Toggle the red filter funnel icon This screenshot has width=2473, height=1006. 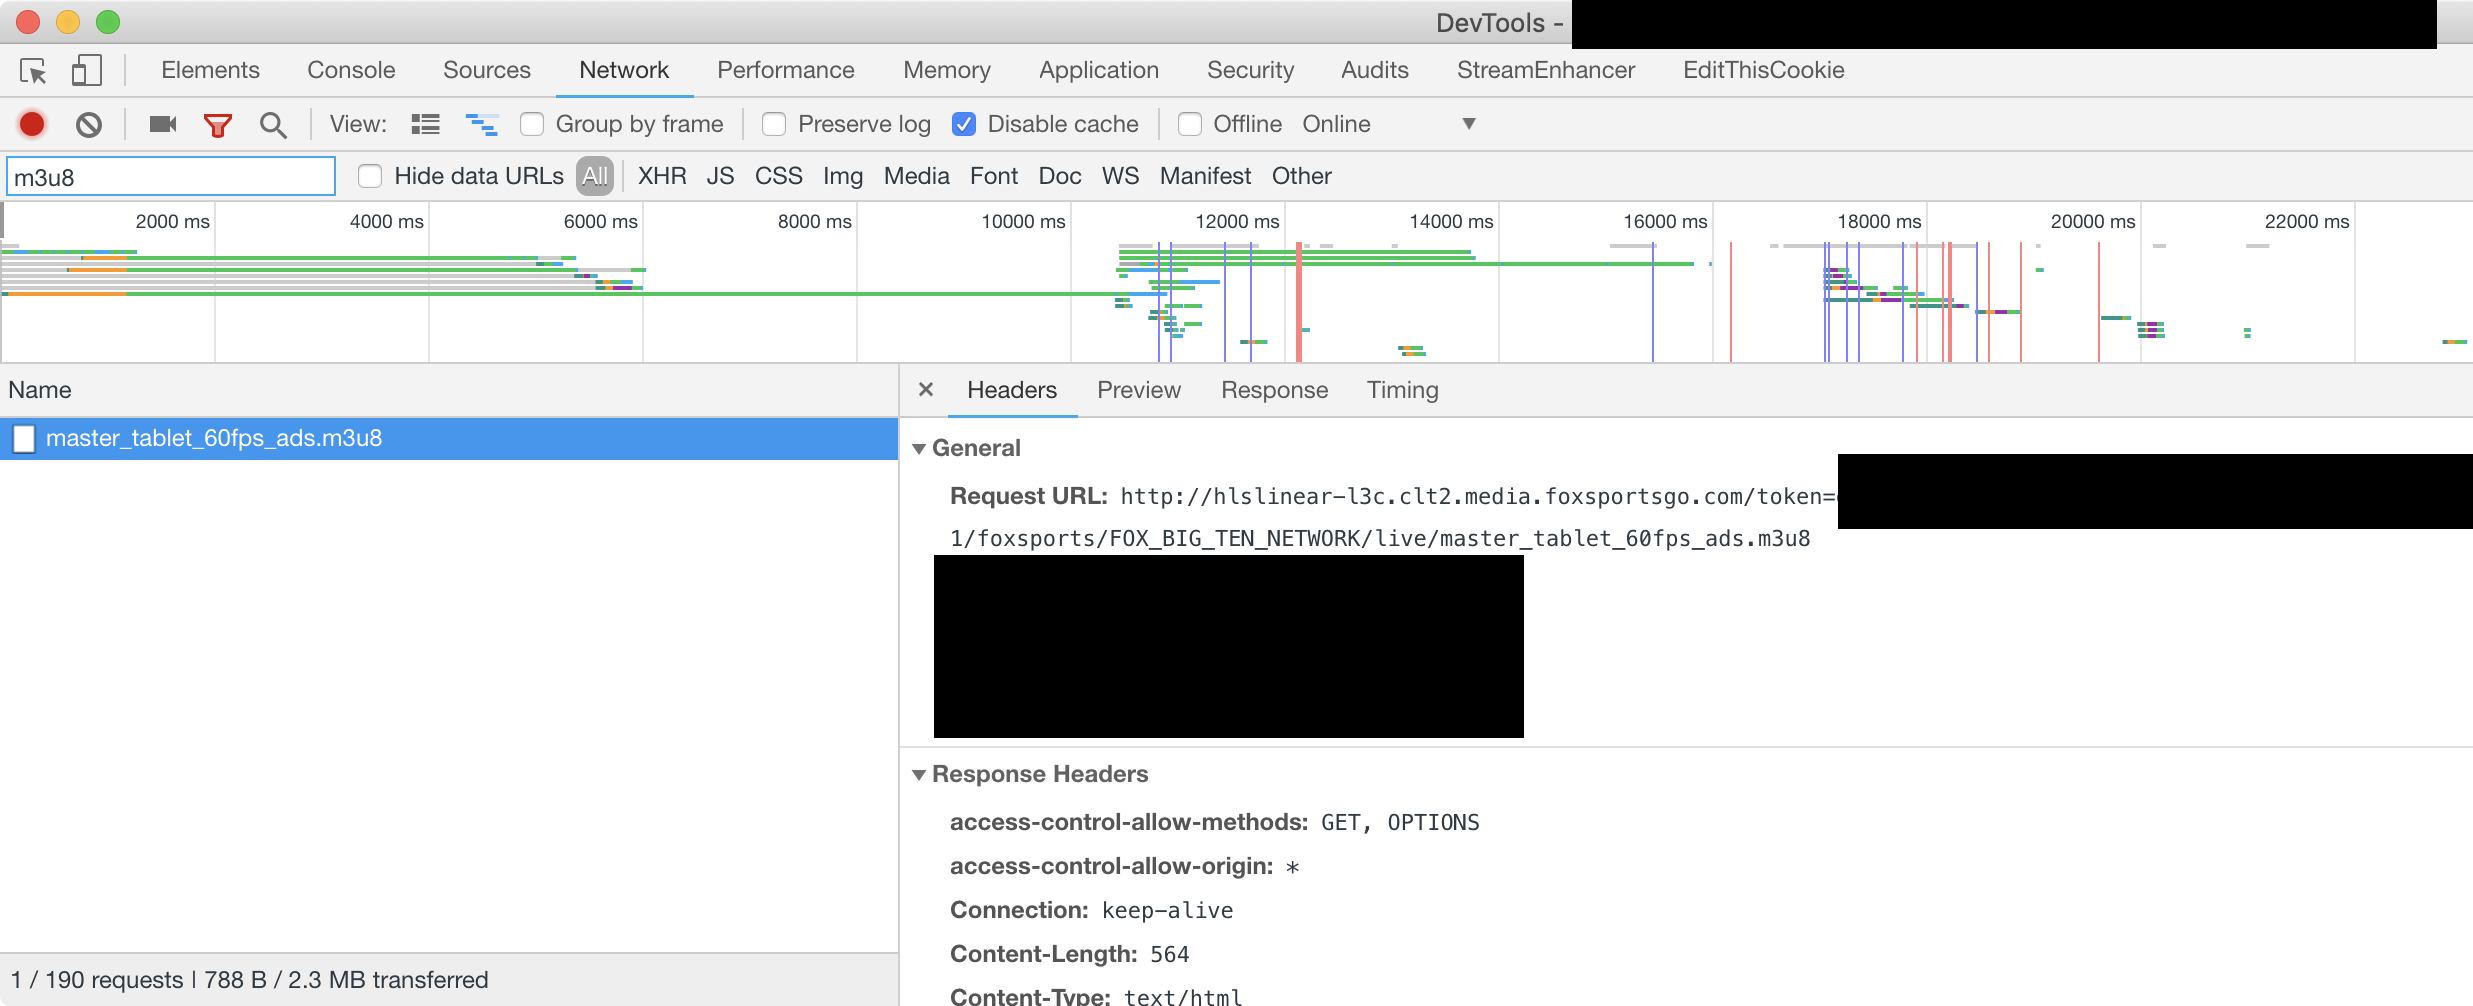pyautogui.click(x=217, y=125)
